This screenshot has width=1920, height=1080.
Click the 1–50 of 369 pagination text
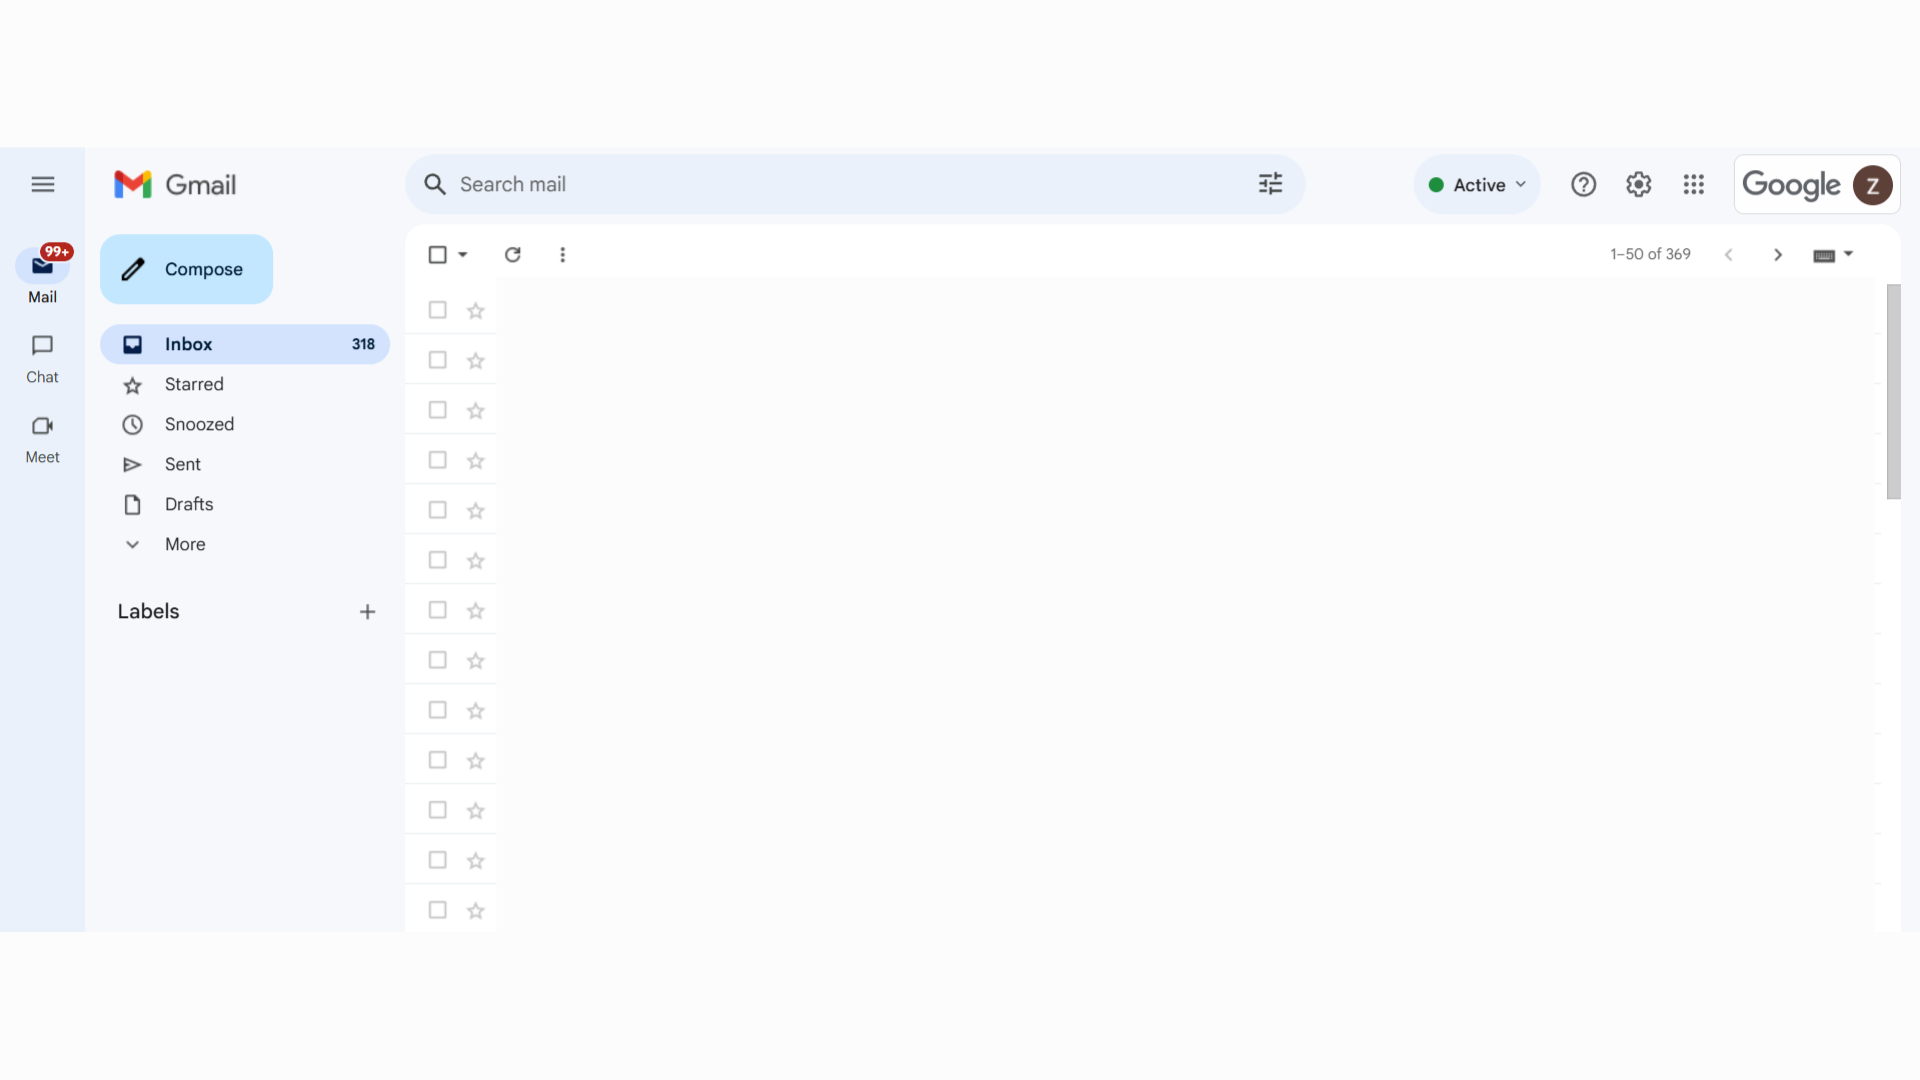coord(1650,254)
